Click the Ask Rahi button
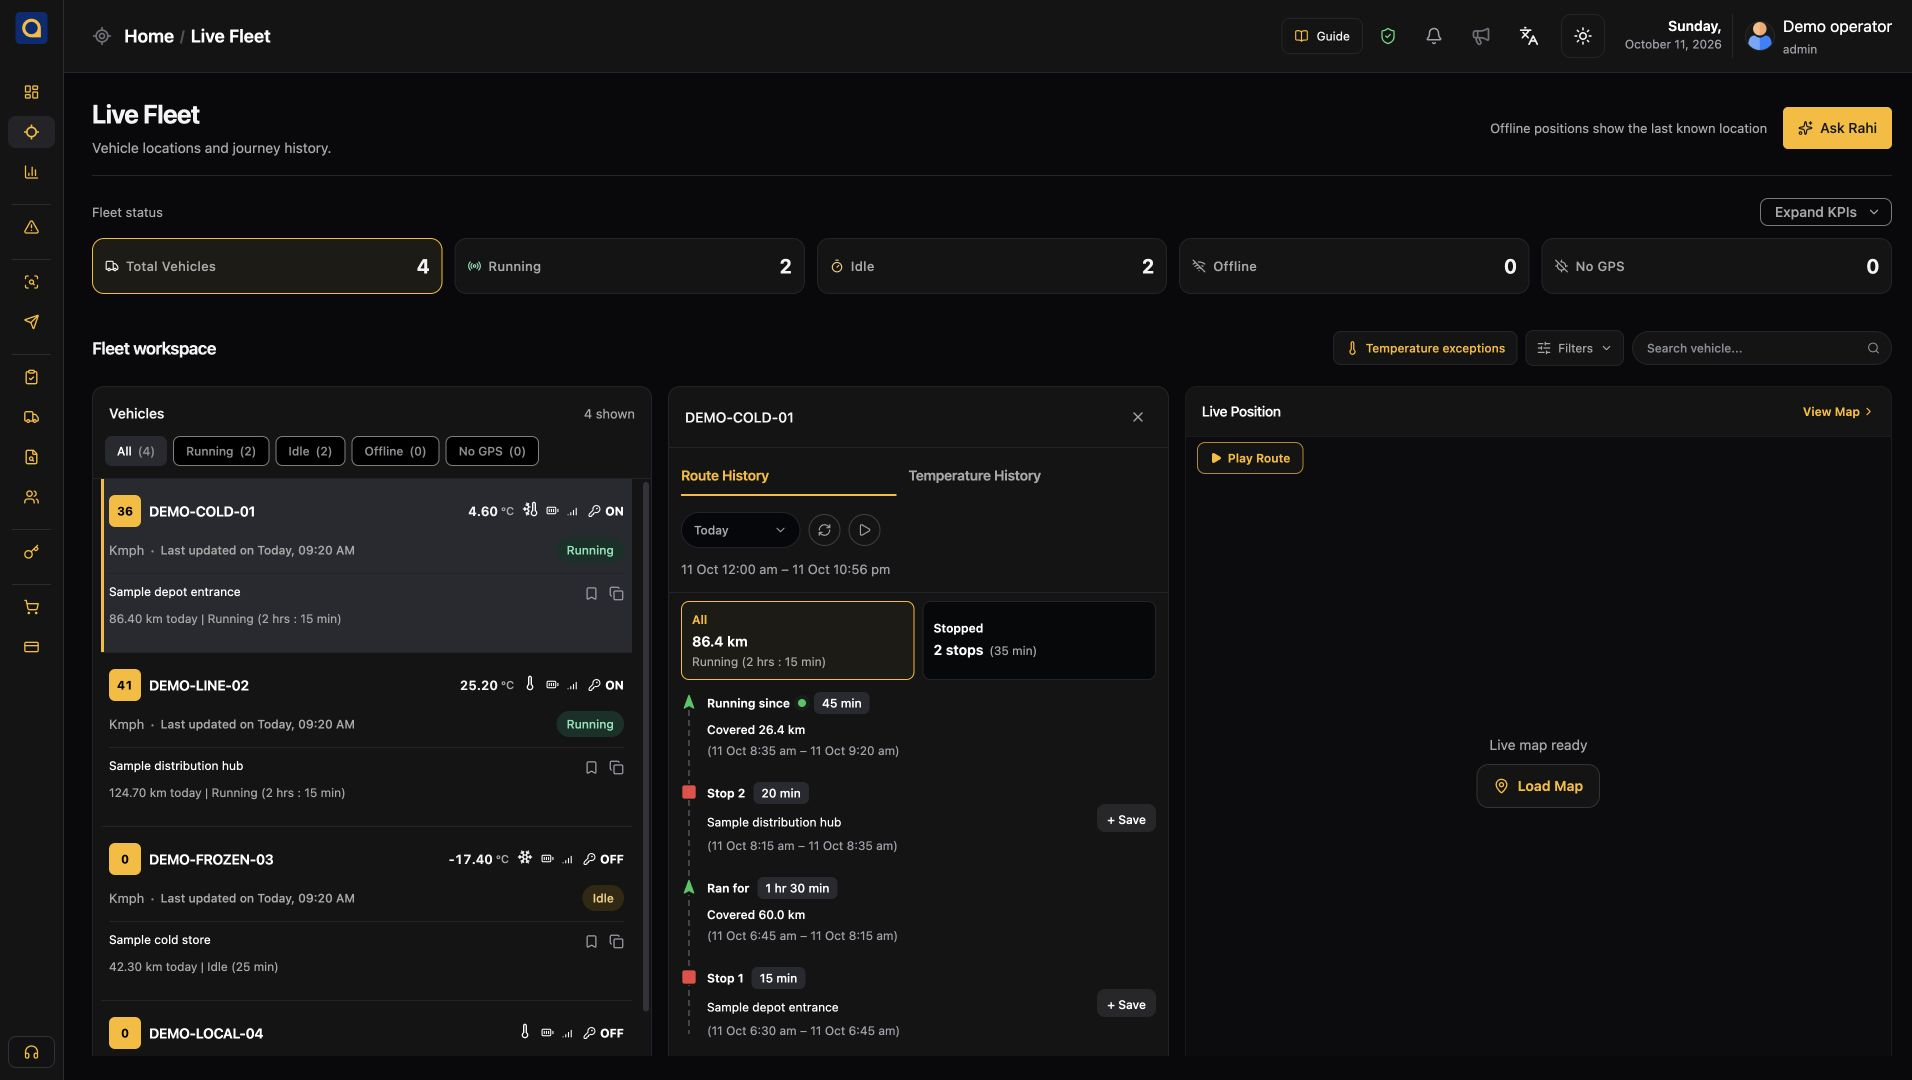1912x1080 pixels. tap(1837, 128)
